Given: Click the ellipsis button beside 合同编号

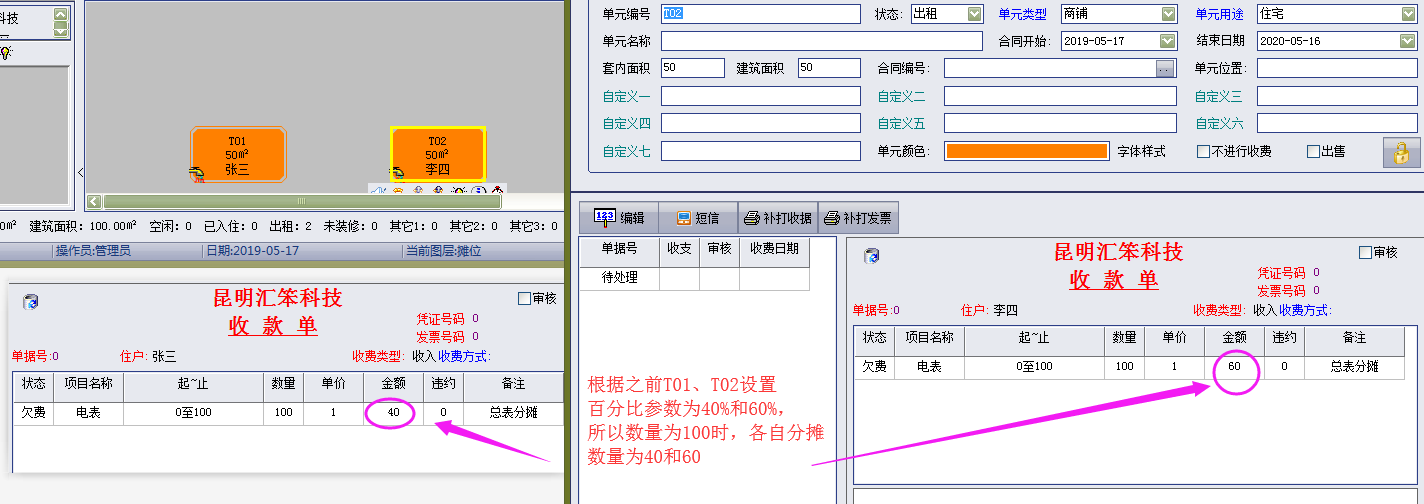Looking at the screenshot, I should tap(1164, 69).
